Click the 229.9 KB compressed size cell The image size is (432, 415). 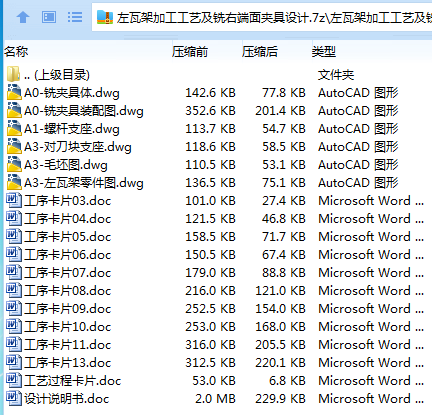point(281,399)
